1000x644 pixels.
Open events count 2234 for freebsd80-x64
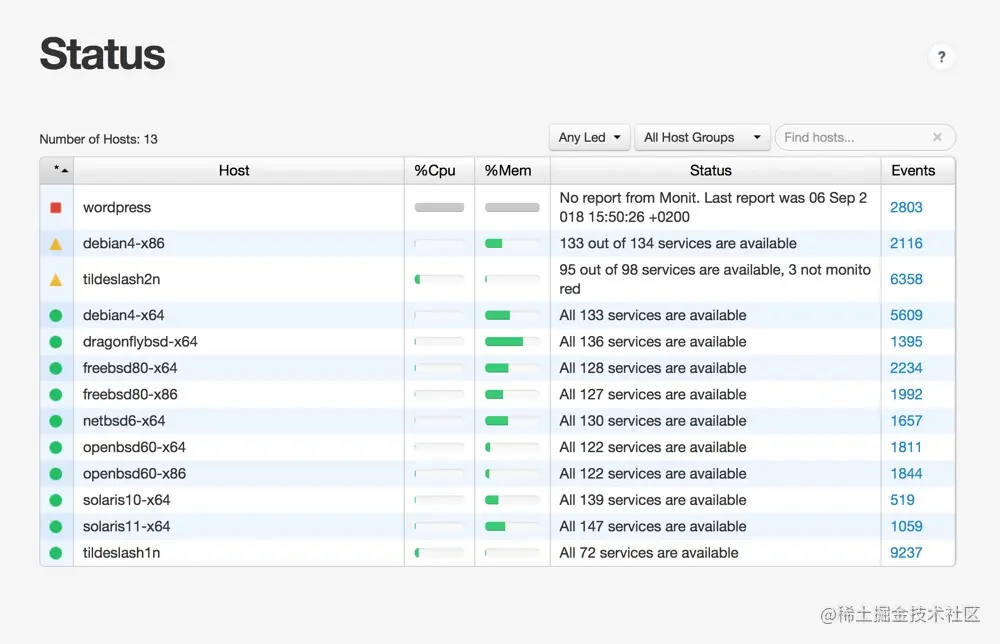coord(906,368)
